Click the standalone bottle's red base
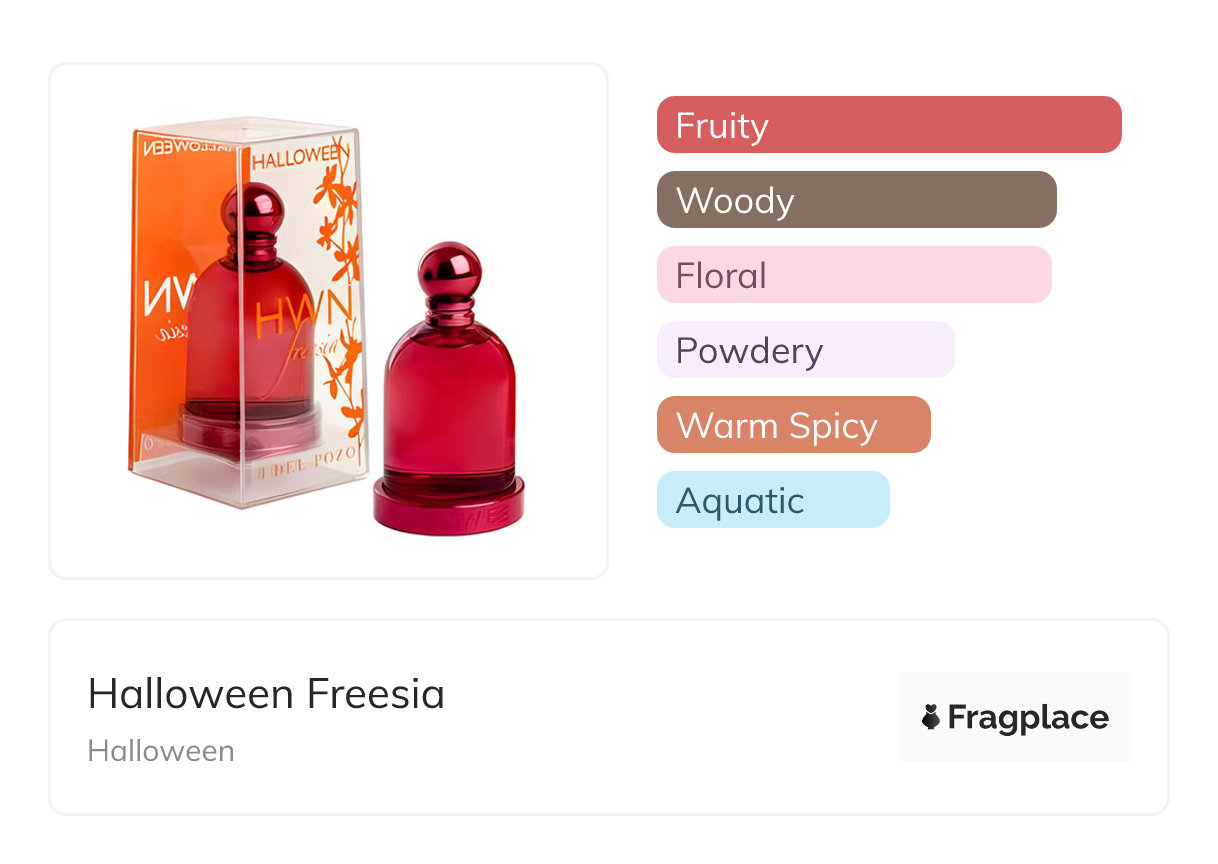 [448, 506]
